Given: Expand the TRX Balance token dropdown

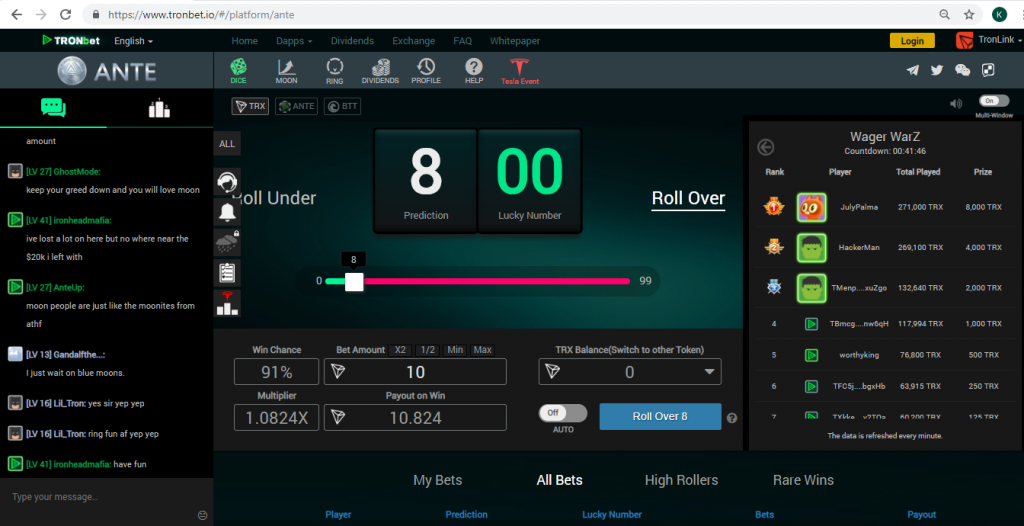Looking at the screenshot, I should pyautogui.click(x=709, y=372).
